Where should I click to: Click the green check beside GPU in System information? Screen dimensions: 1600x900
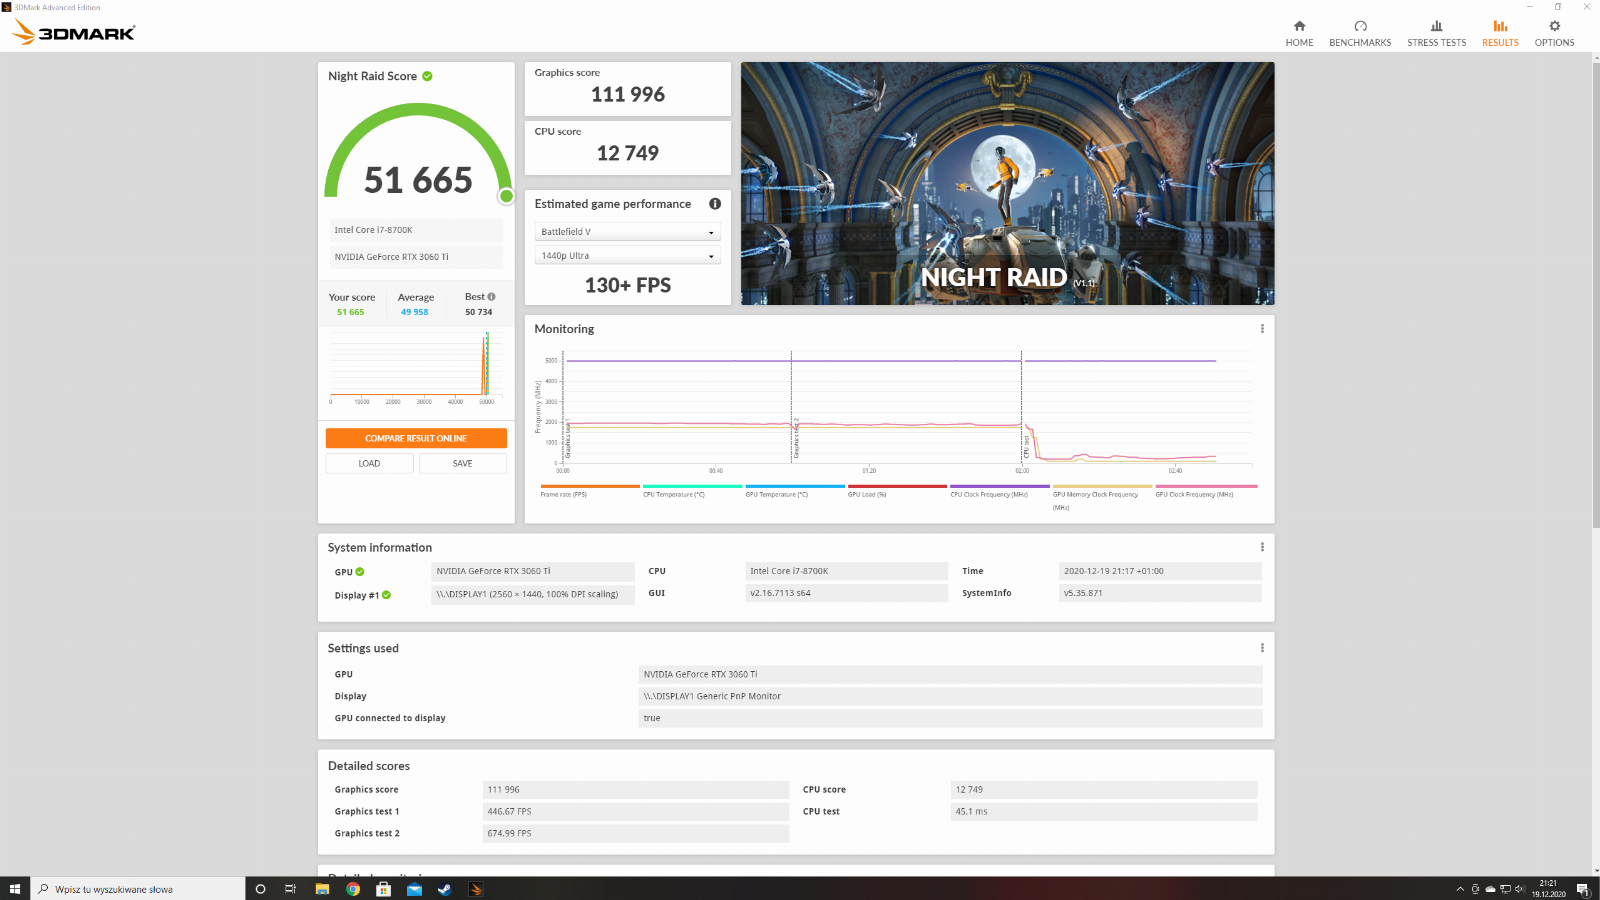coord(360,572)
